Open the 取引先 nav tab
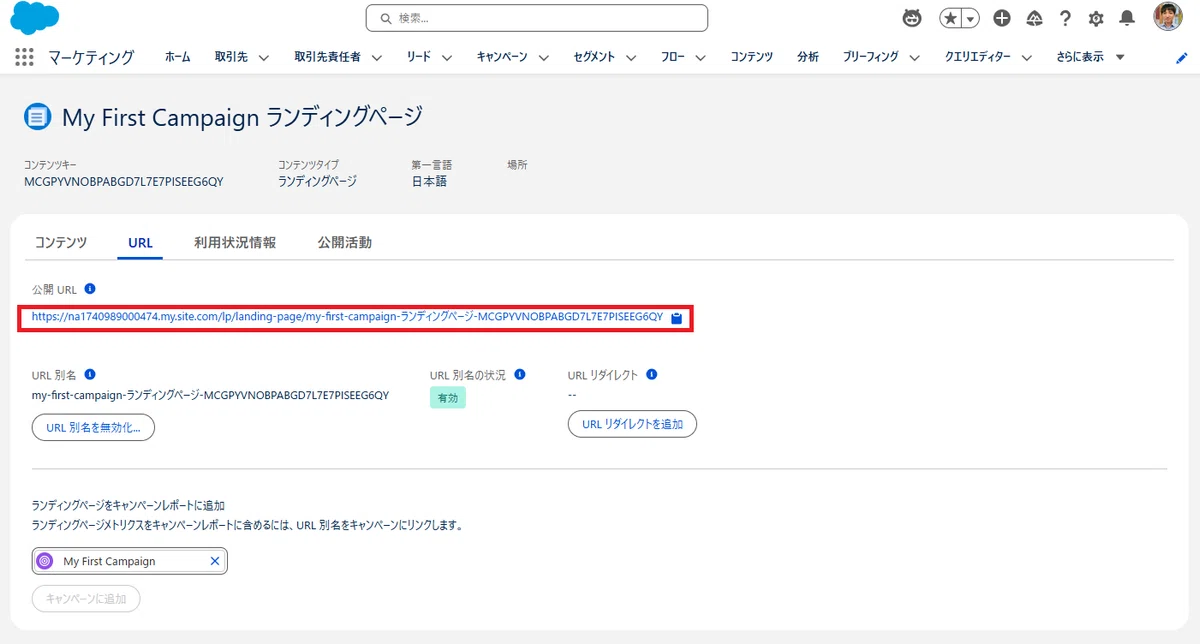Image resolution: width=1200 pixels, height=644 pixels. (232, 57)
